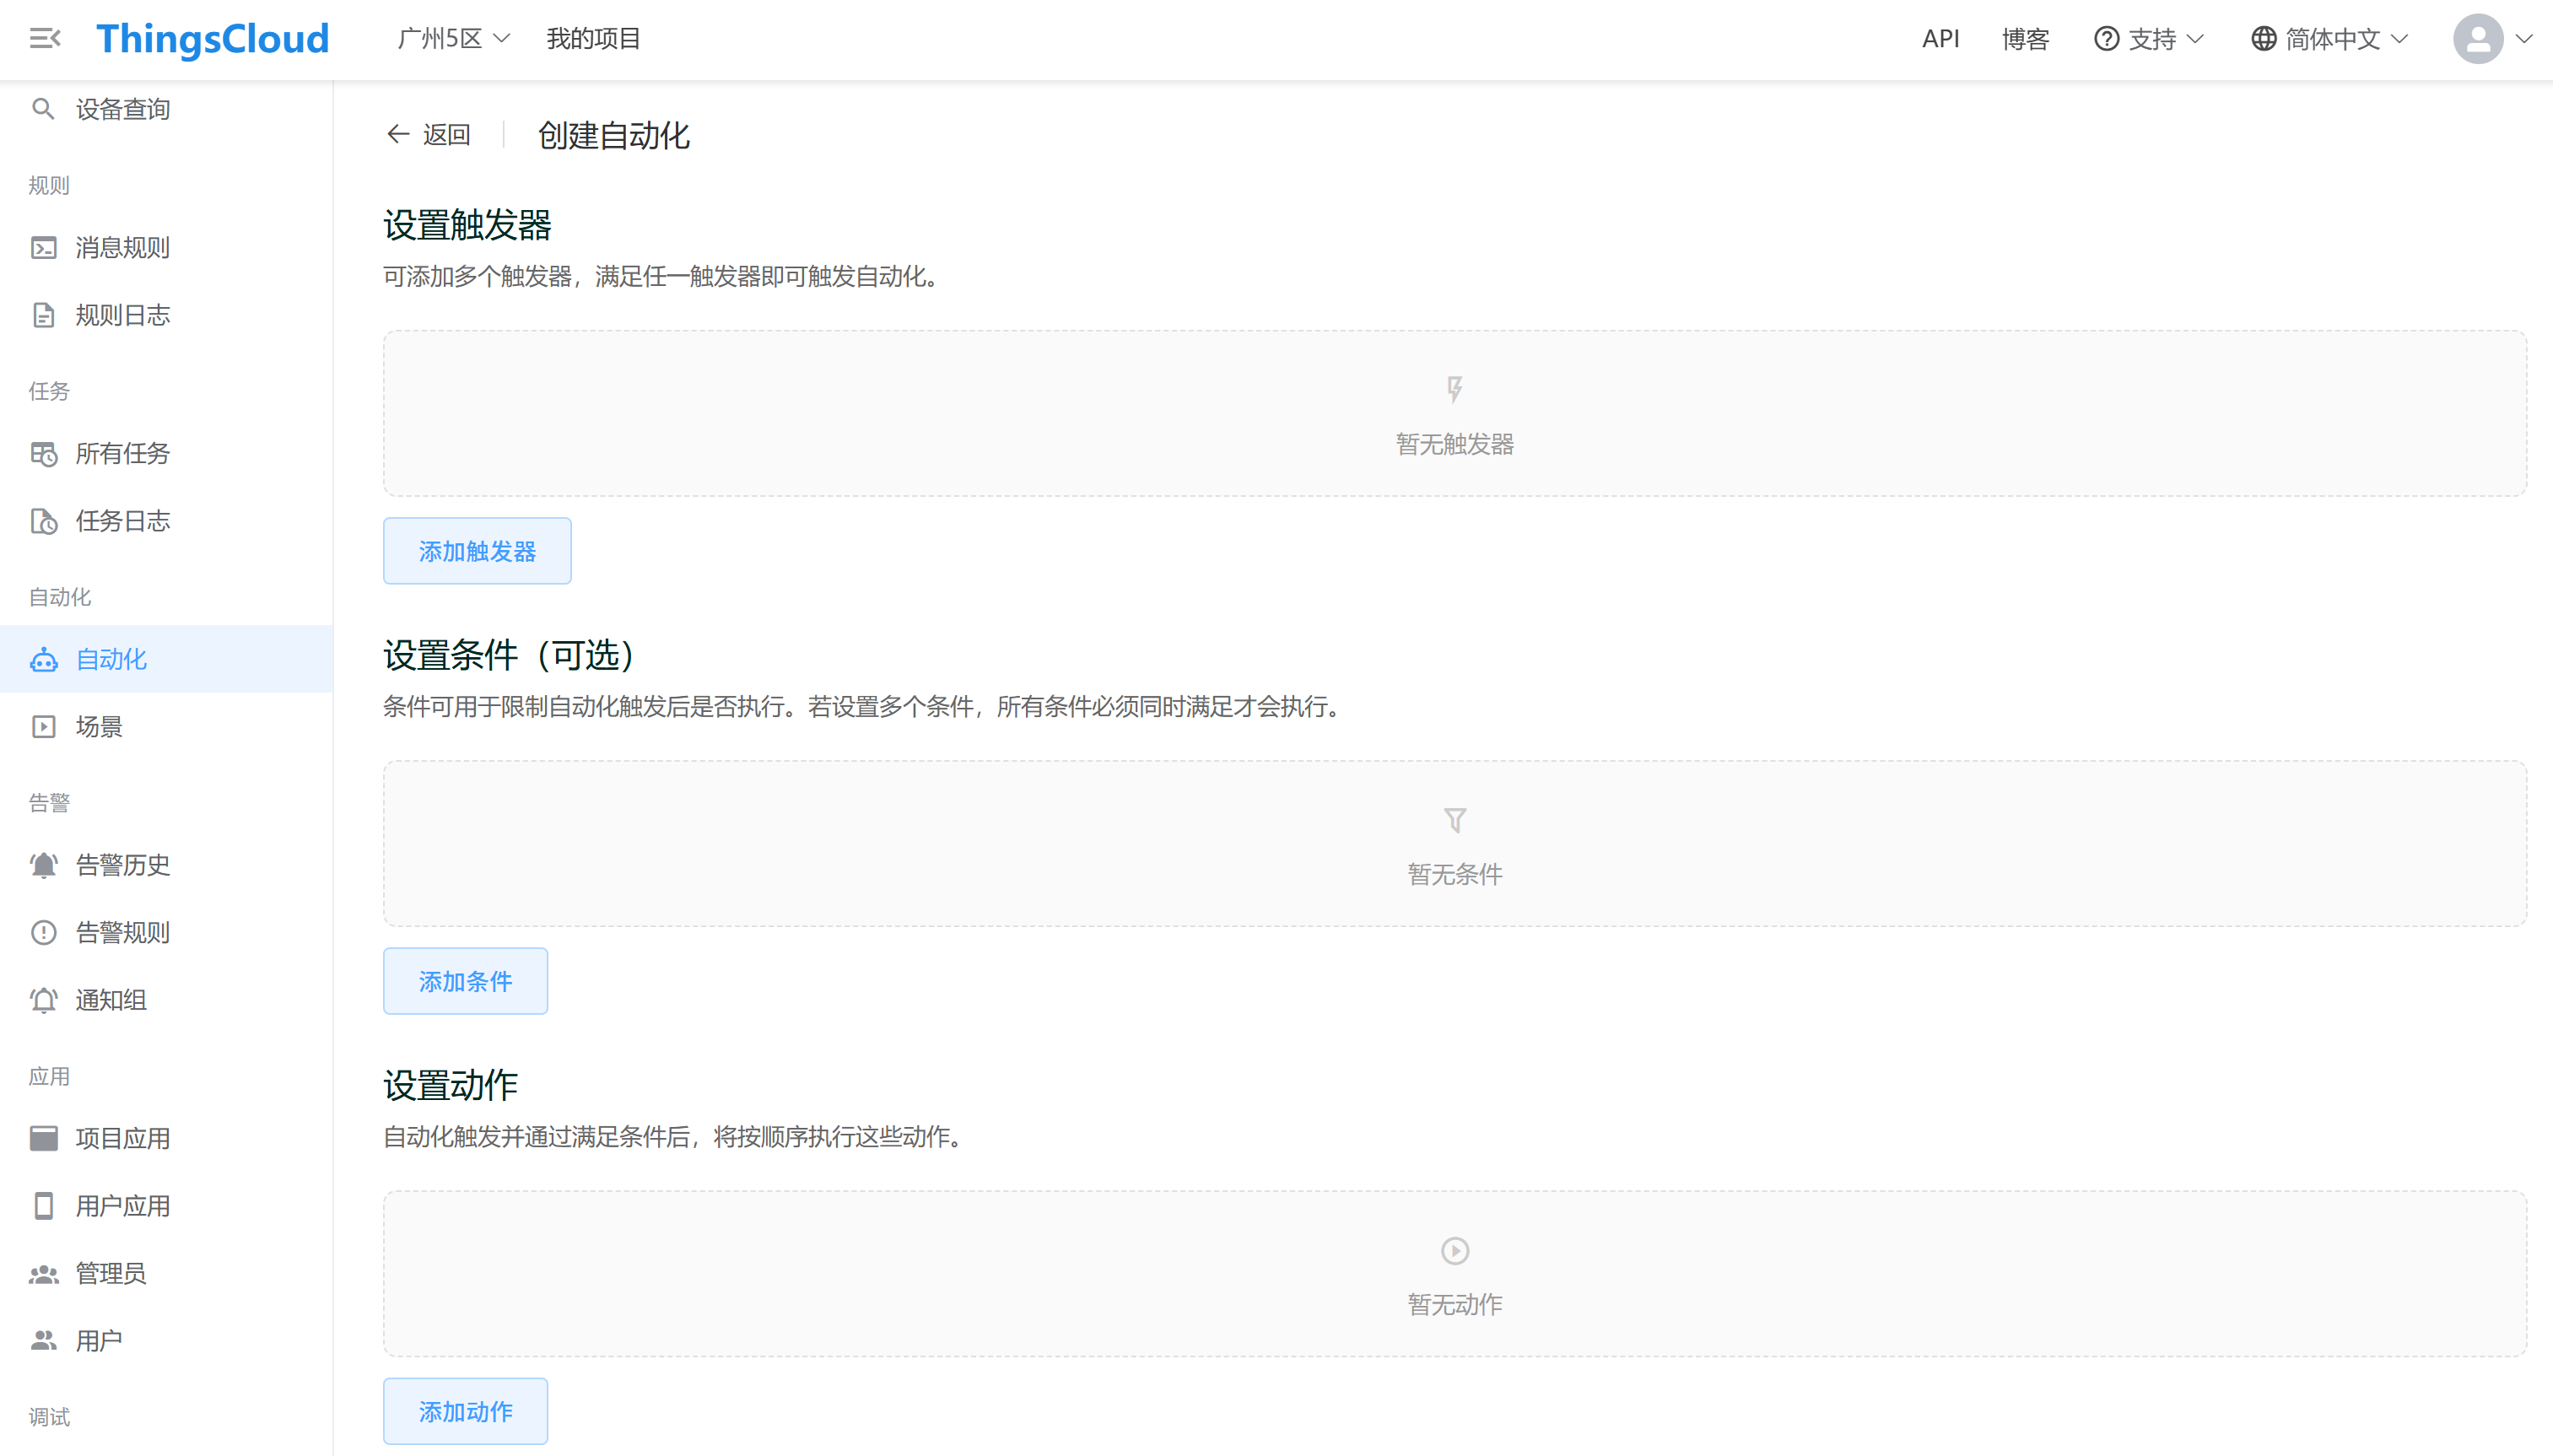This screenshot has height=1456, width=2553.
Task: Click the 告警历史 bell icon
Action: pyautogui.click(x=43, y=865)
